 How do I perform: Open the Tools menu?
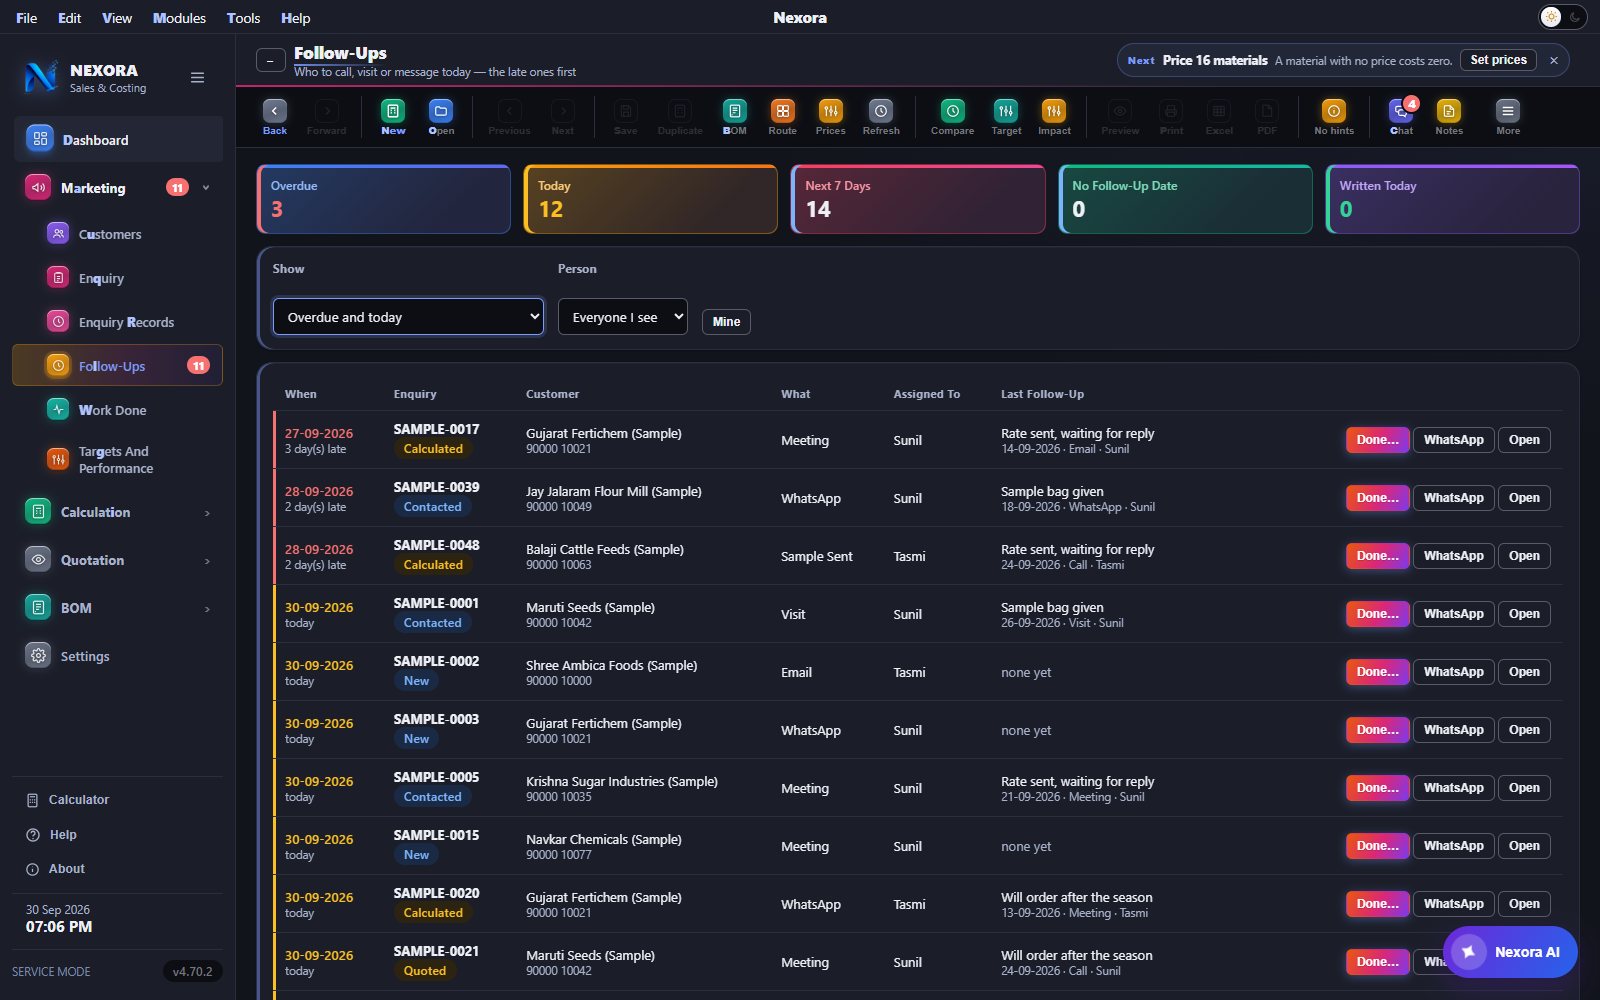tap(243, 18)
